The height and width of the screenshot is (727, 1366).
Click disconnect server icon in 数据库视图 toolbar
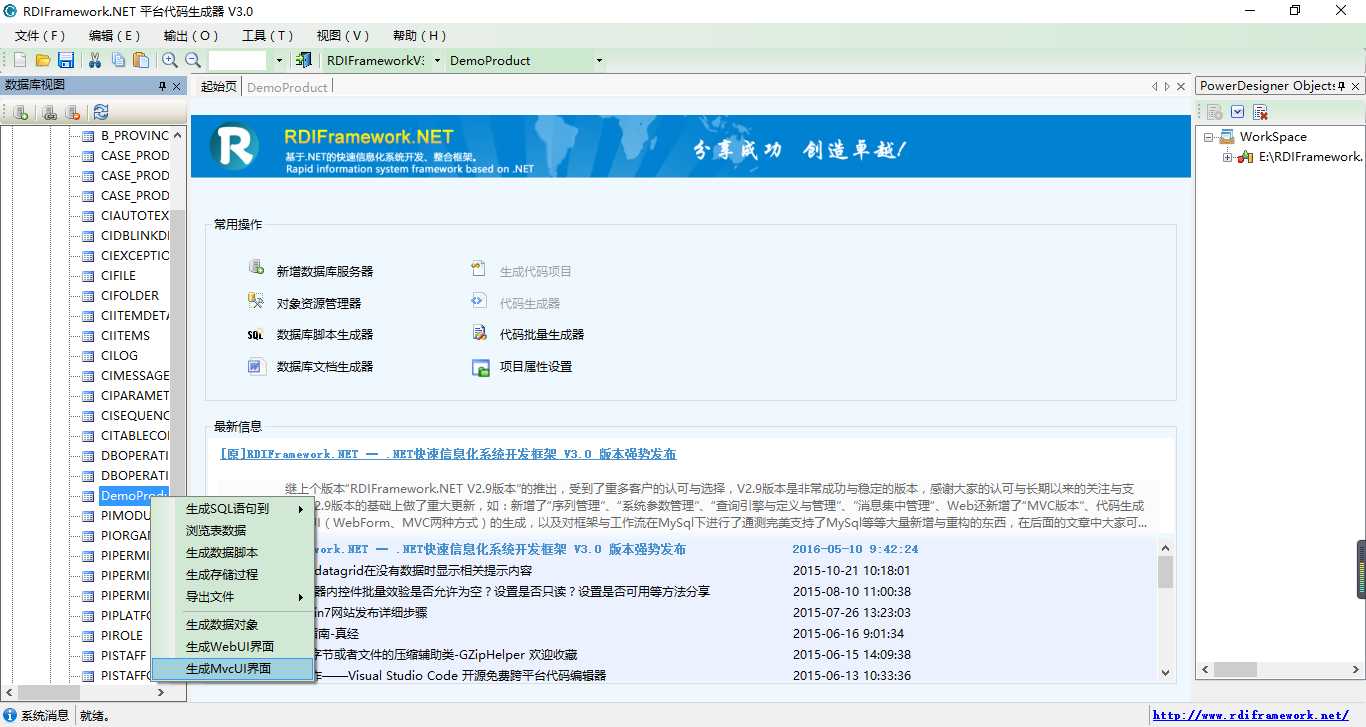(x=73, y=112)
